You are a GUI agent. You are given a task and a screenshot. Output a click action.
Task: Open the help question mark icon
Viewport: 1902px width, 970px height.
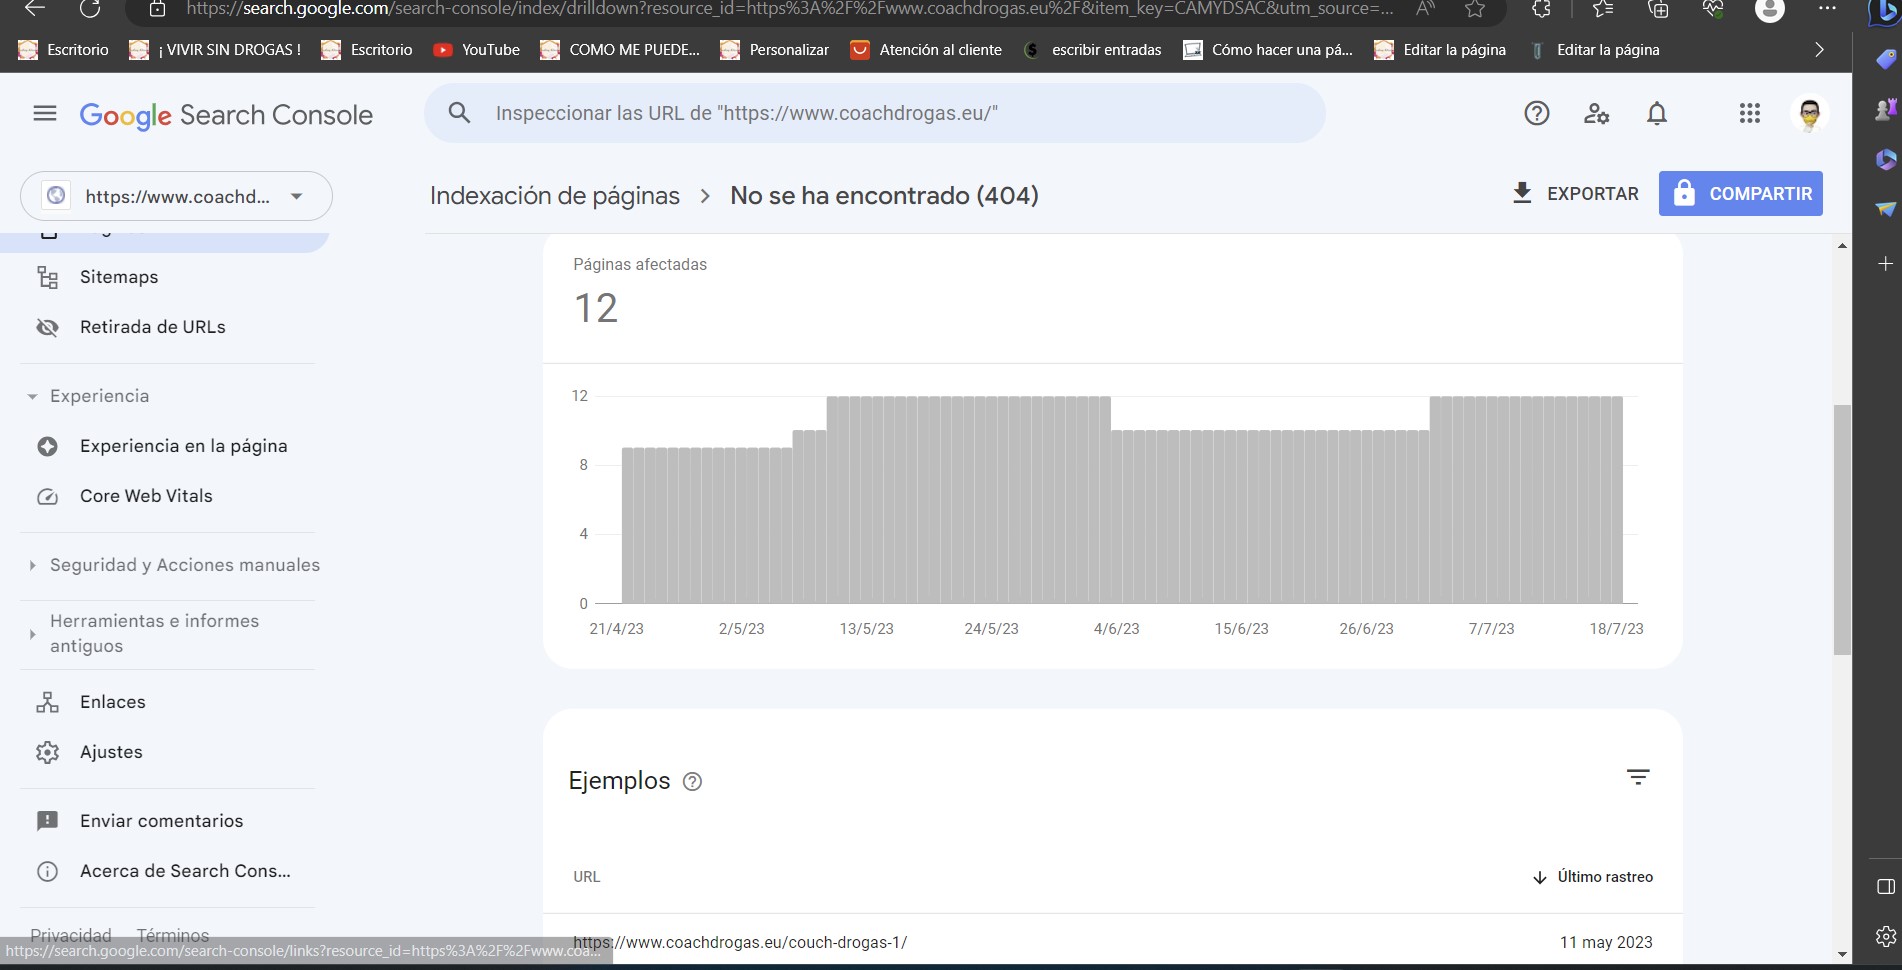coord(1537,113)
